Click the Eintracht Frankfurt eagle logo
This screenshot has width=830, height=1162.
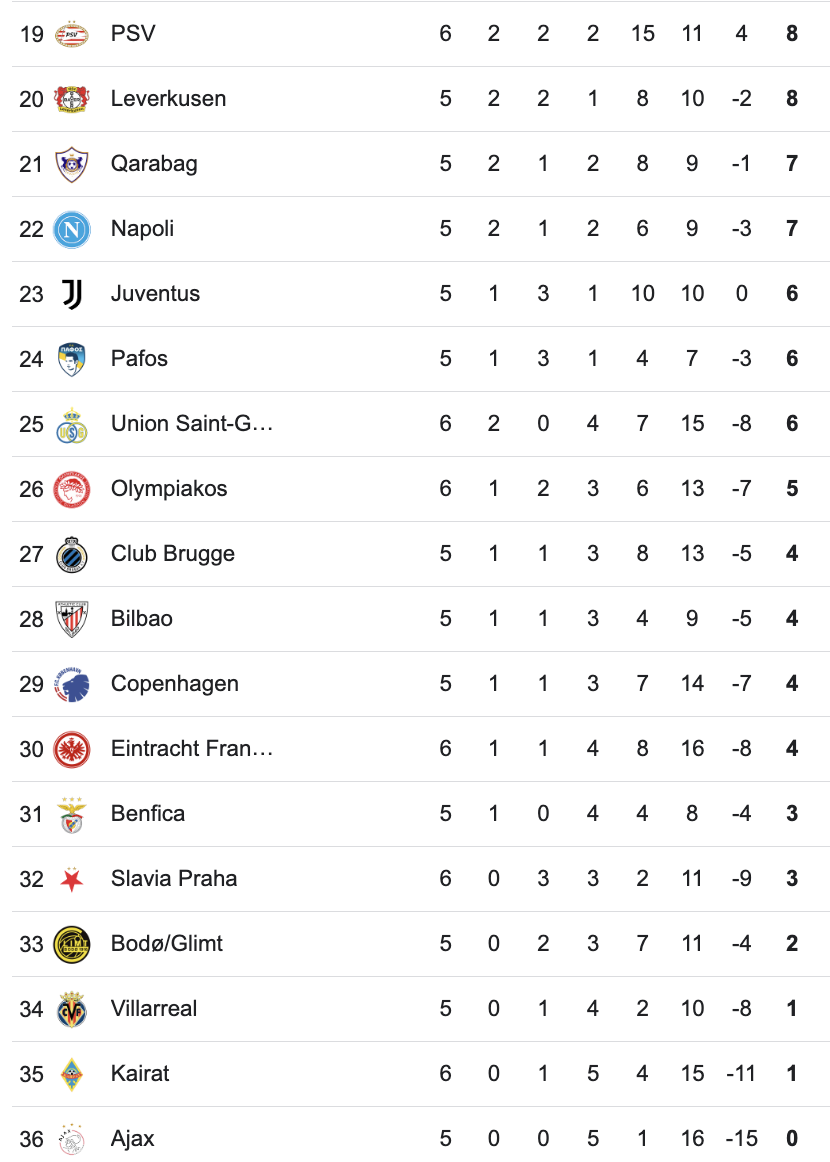click(x=71, y=749)
